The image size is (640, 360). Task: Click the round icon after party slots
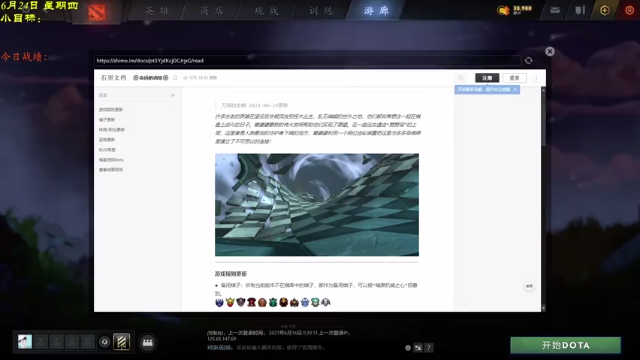104,342
